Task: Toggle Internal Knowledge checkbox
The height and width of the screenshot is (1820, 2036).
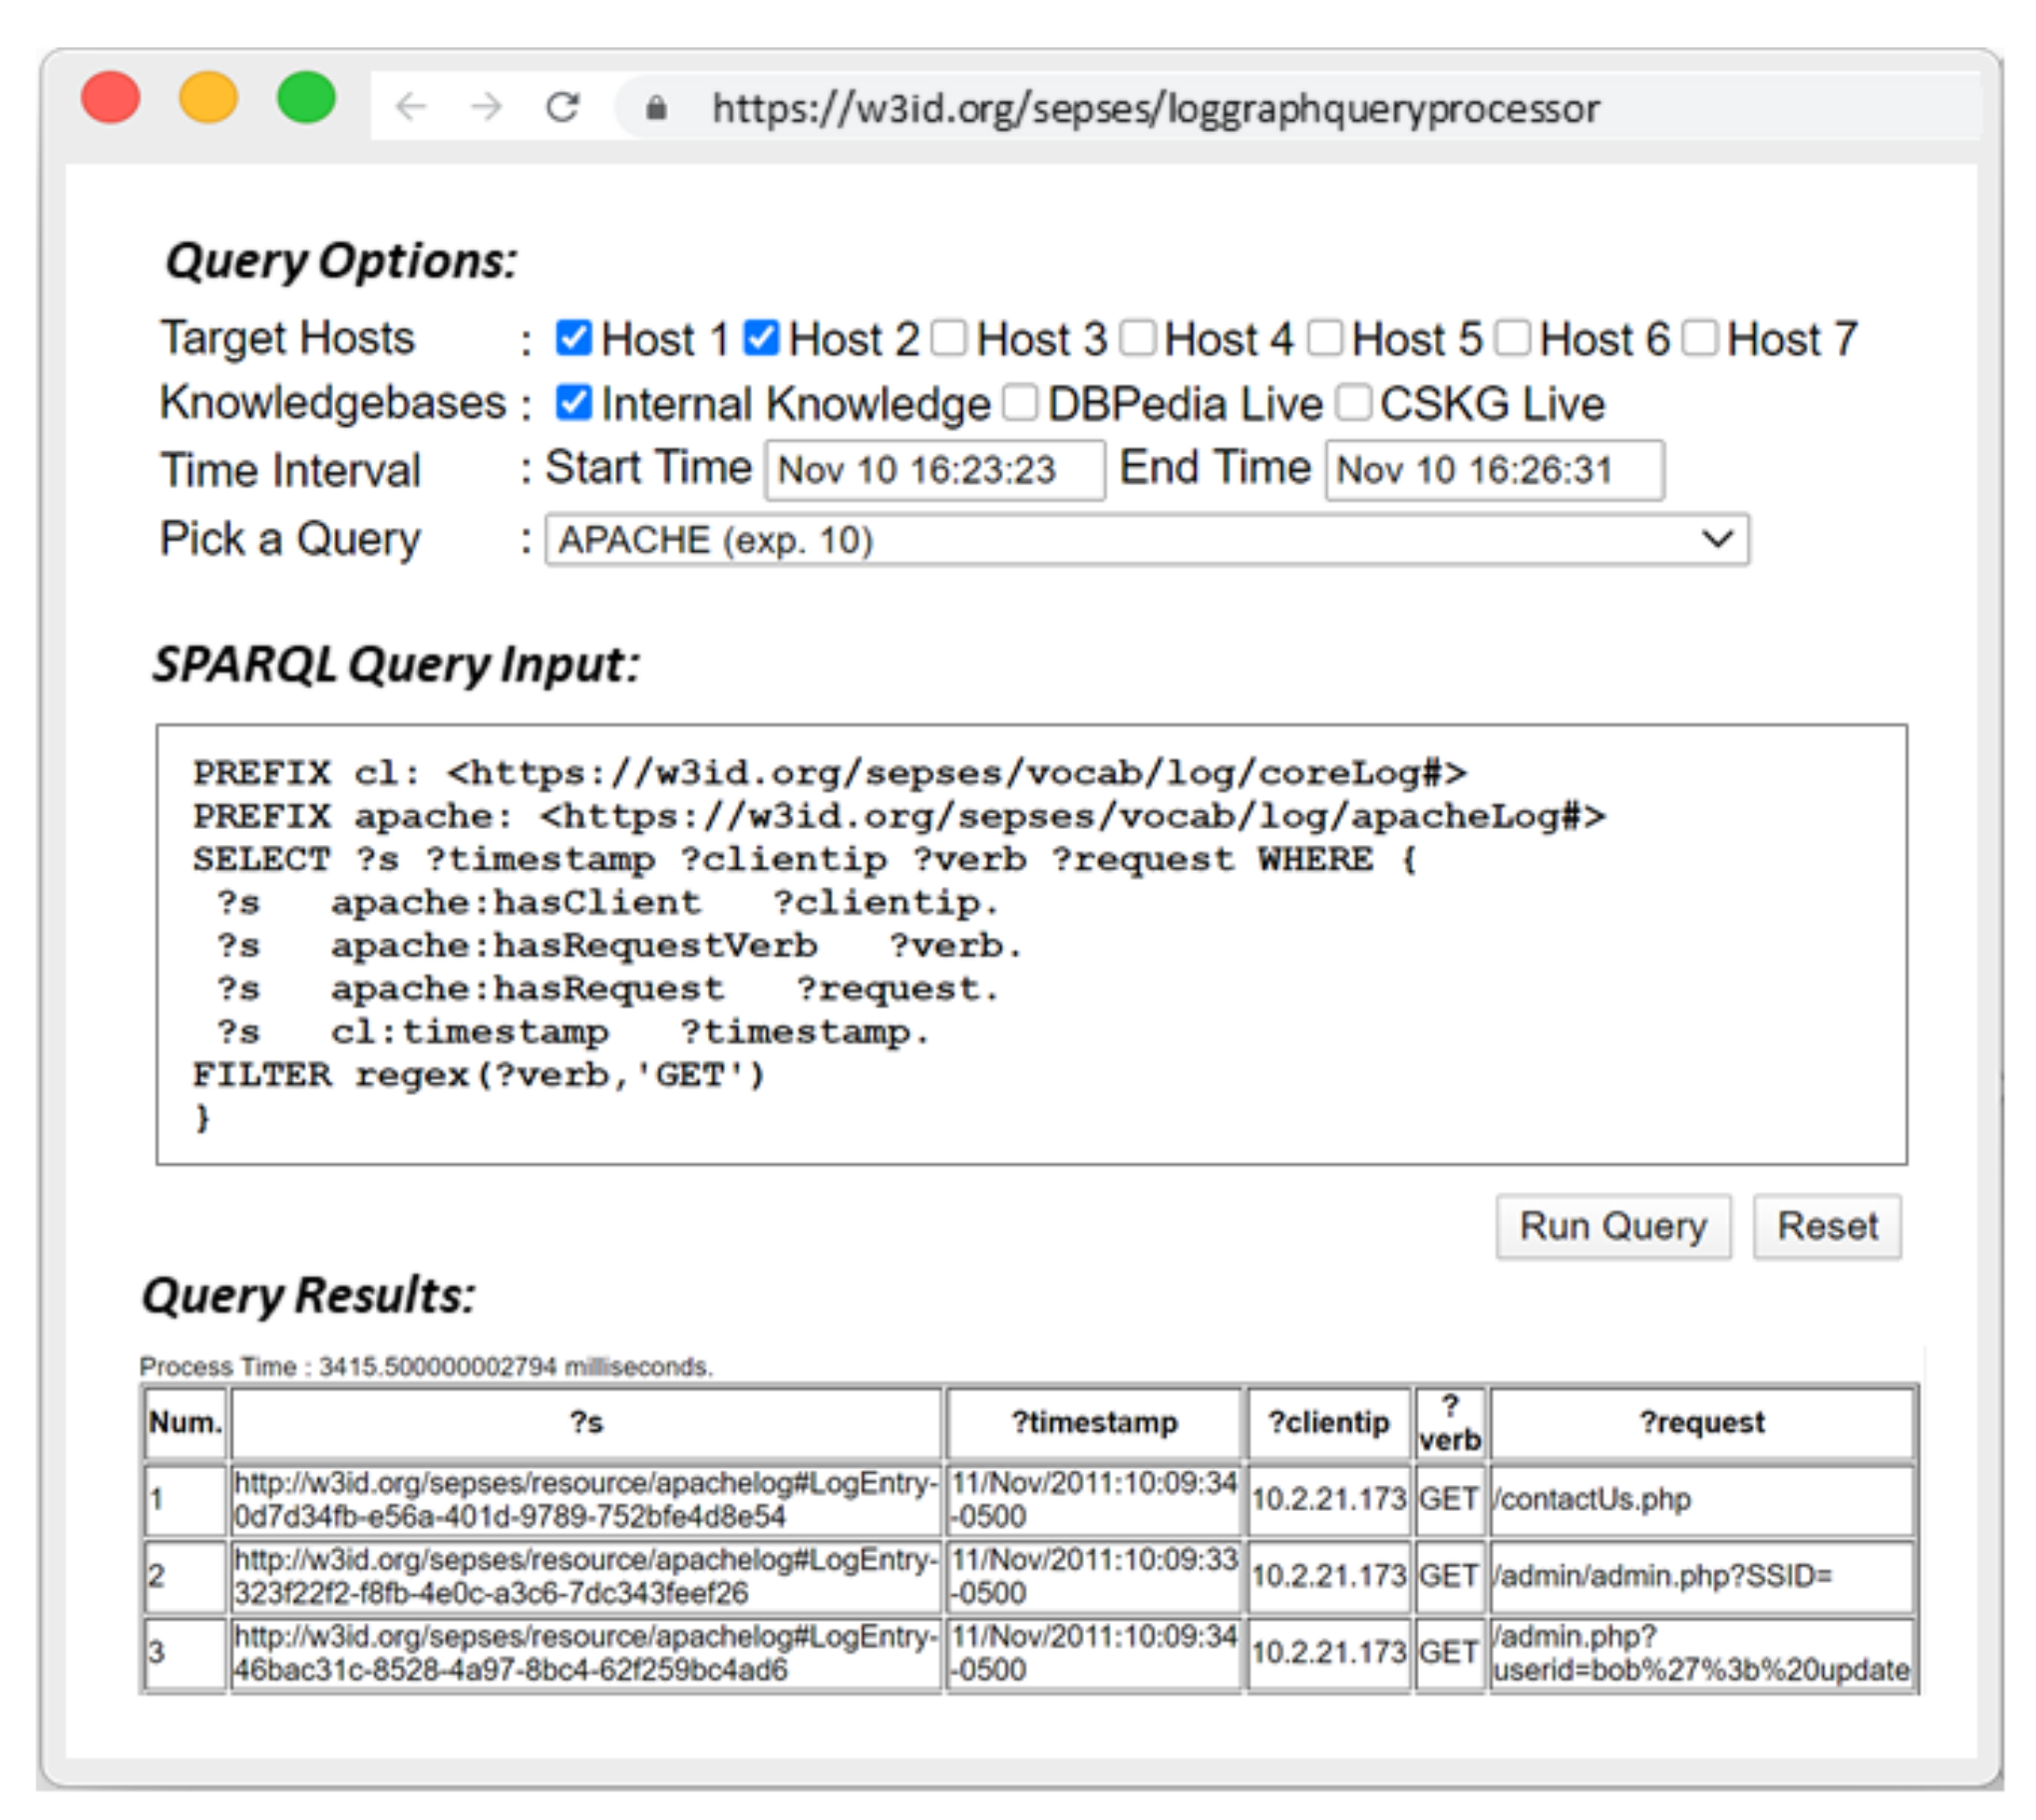Action: tap(574, 403)
